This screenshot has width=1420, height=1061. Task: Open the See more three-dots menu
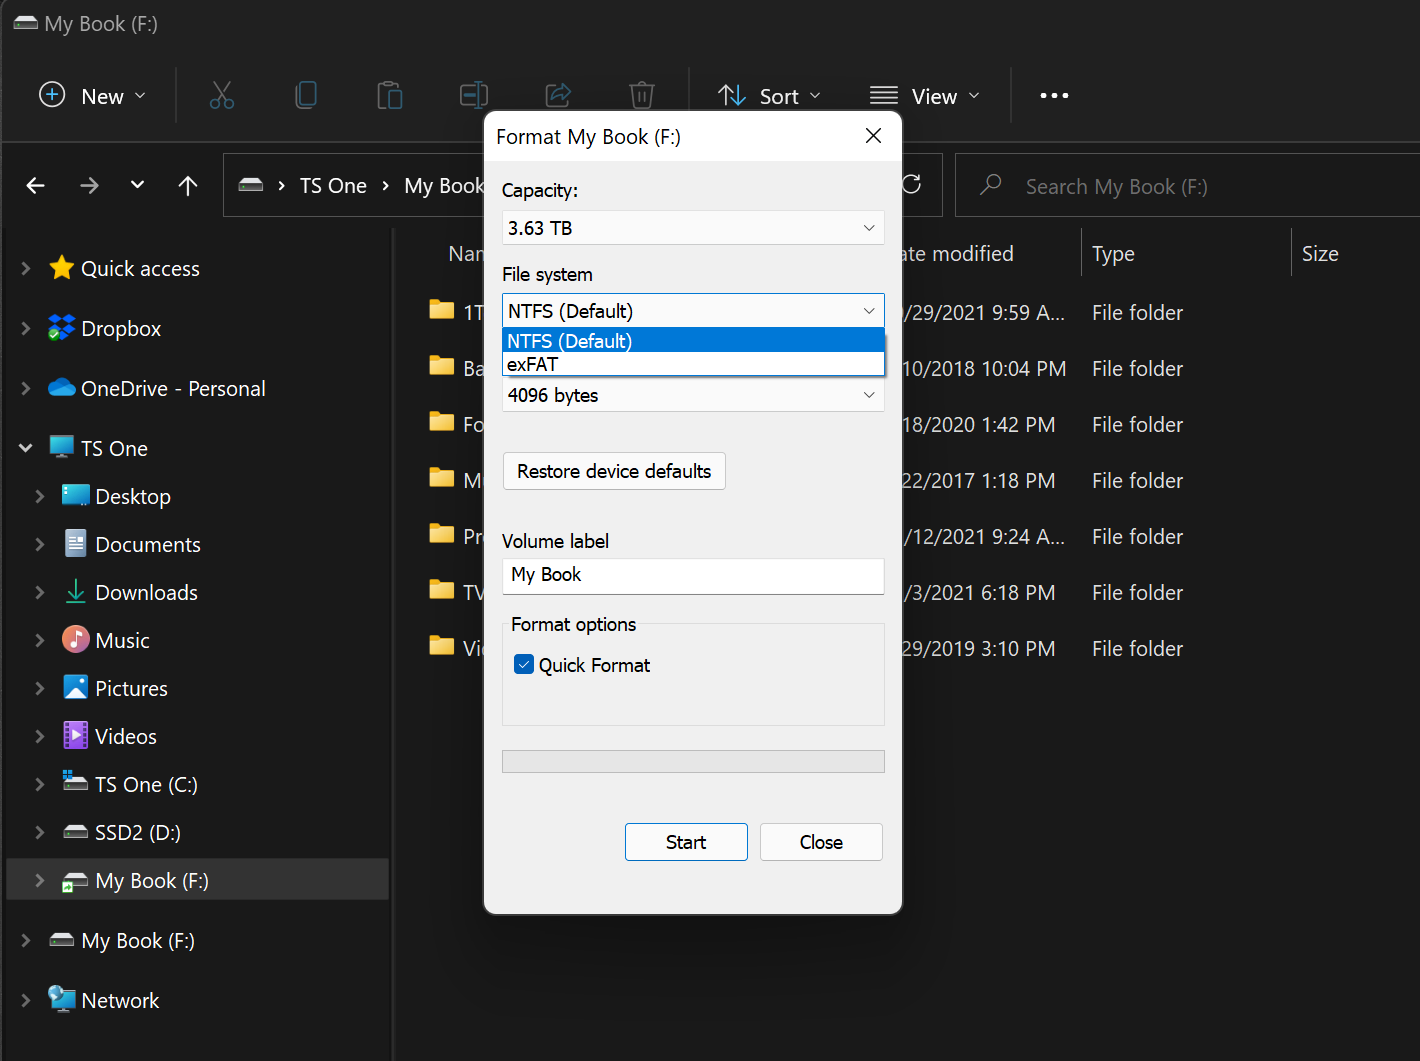pos(1054,96)
